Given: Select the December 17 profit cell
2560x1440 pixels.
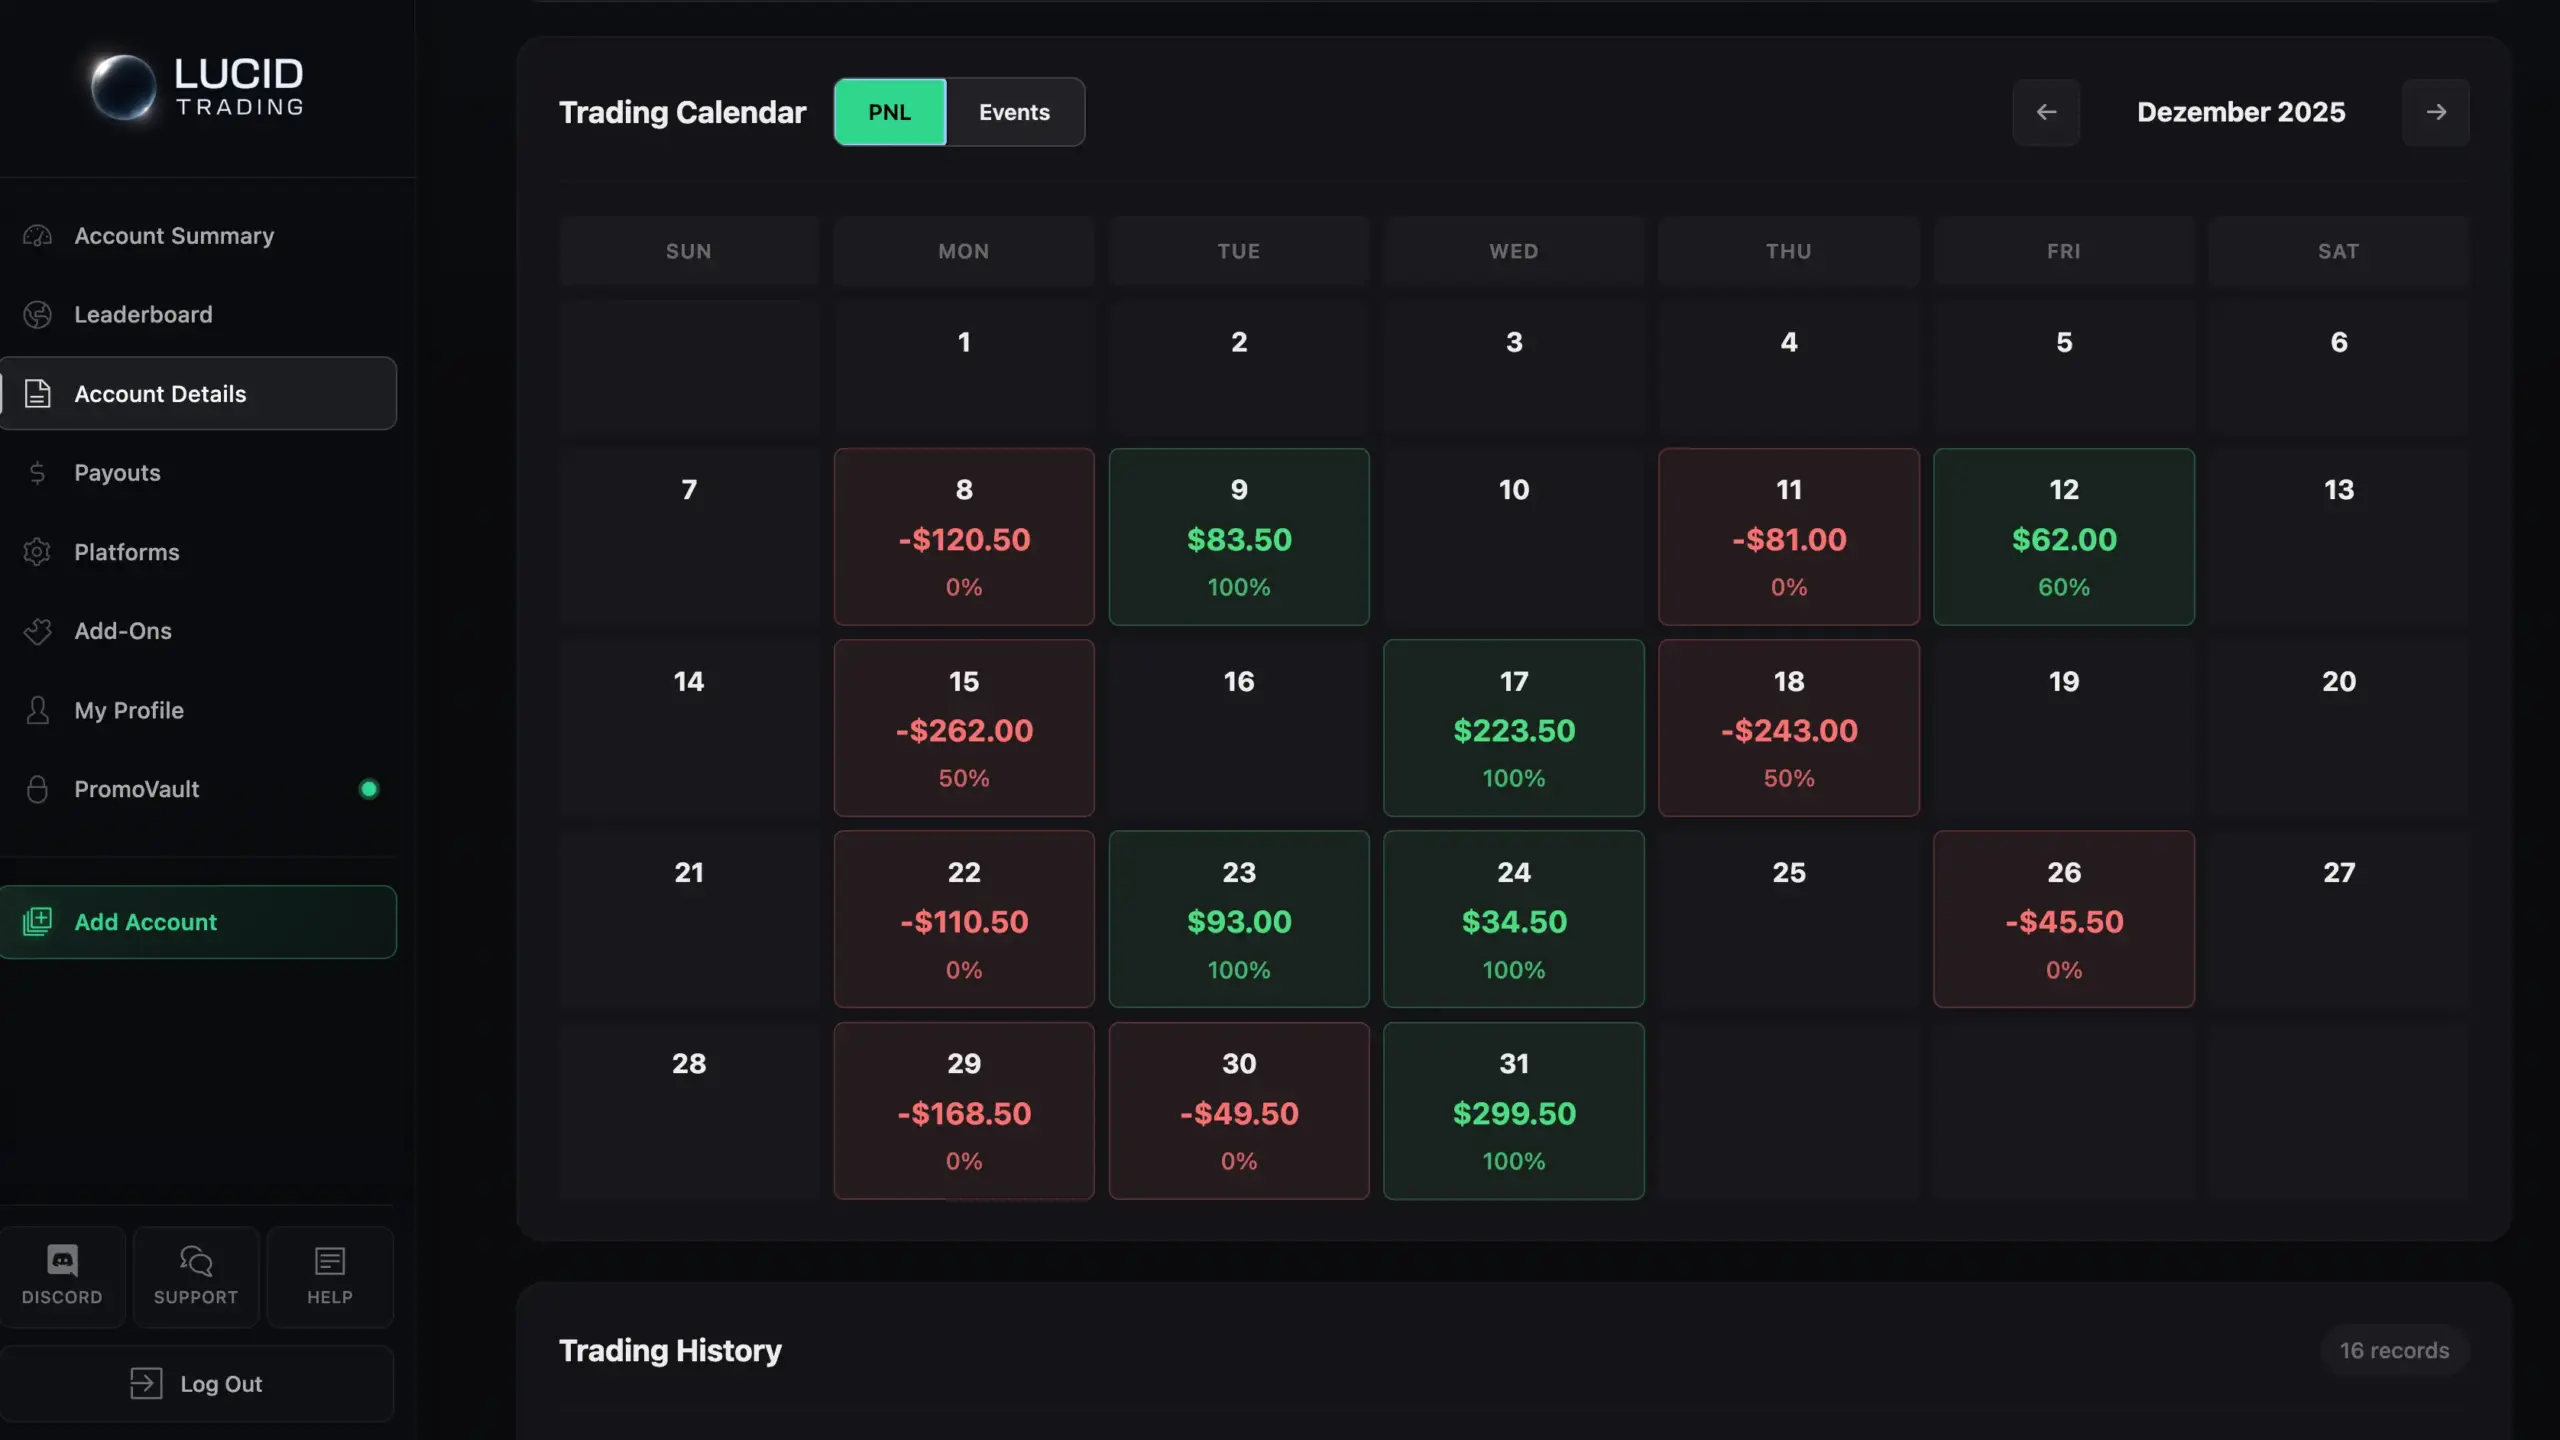Looking at the screenshot, I should (x=1513, y=728).
